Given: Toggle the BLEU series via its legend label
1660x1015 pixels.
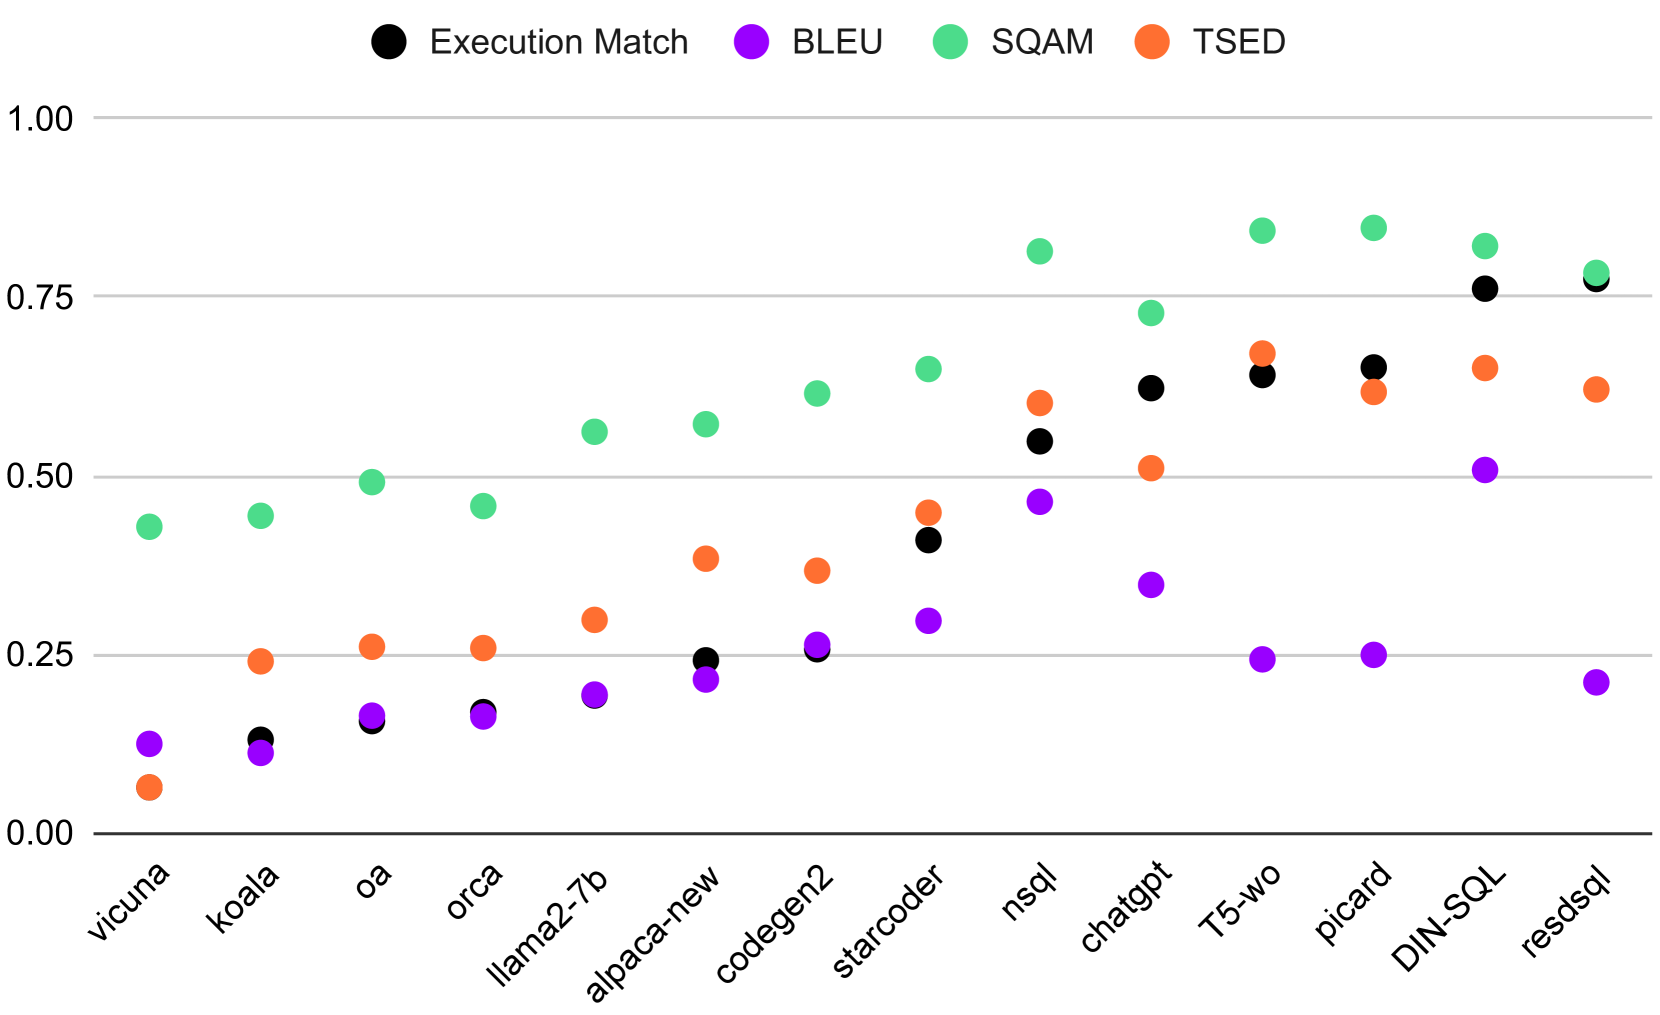Looking at the screenshot, I should (x=837, y=42).
